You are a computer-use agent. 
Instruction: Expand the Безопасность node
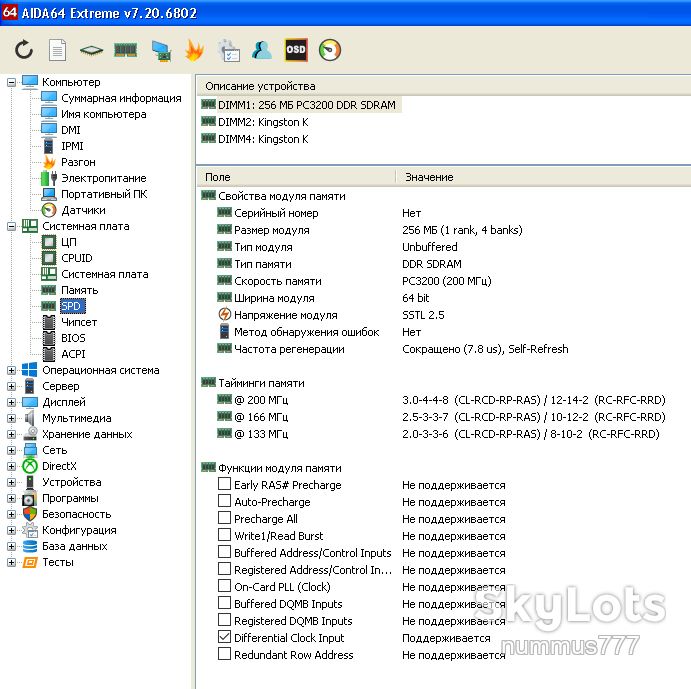(x=11, y=514)
